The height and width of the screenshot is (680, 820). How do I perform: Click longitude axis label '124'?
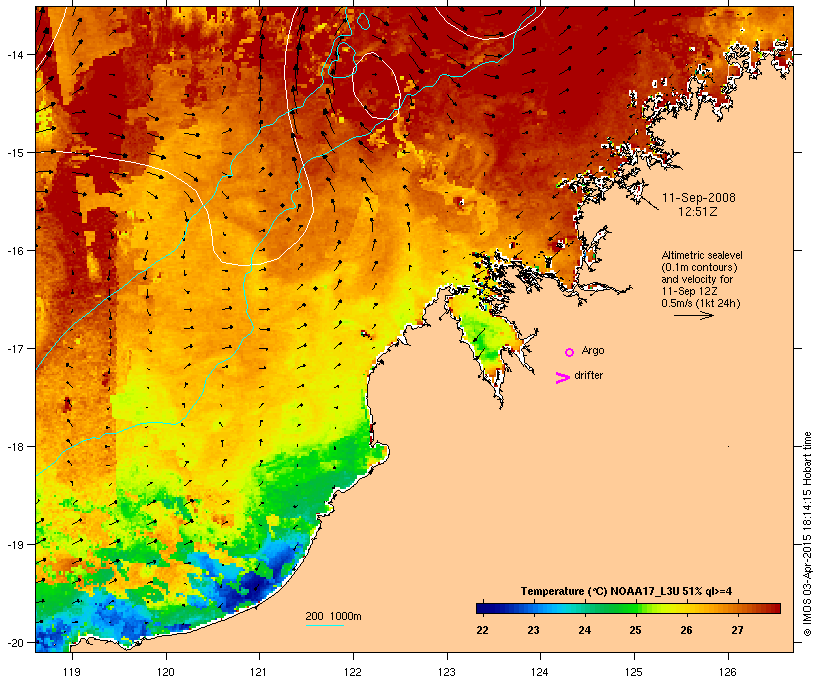click(x=540, y=672)
